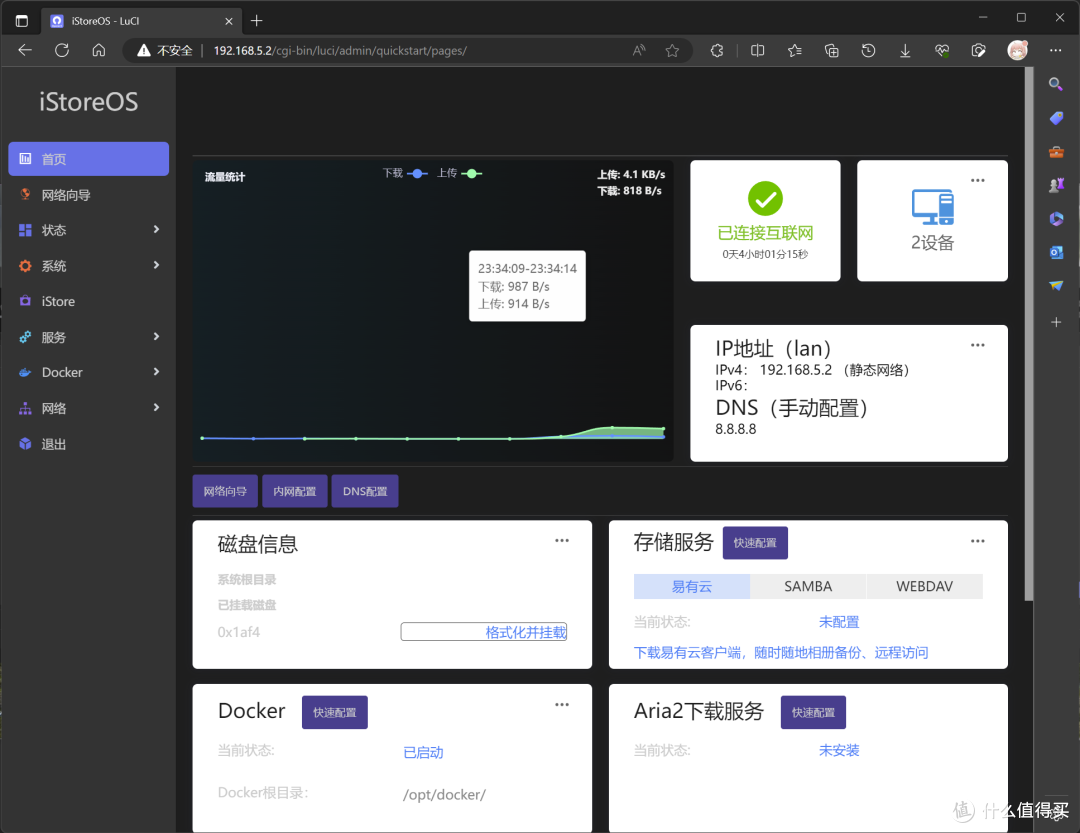Click the browser home icon
Viewport: 1080px width, 833px height.
(x=98, y=50)
